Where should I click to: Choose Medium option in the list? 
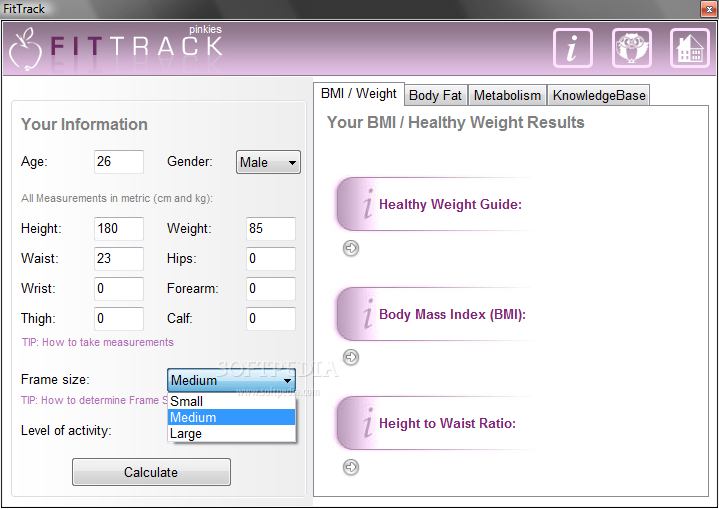tap(232, 417)
